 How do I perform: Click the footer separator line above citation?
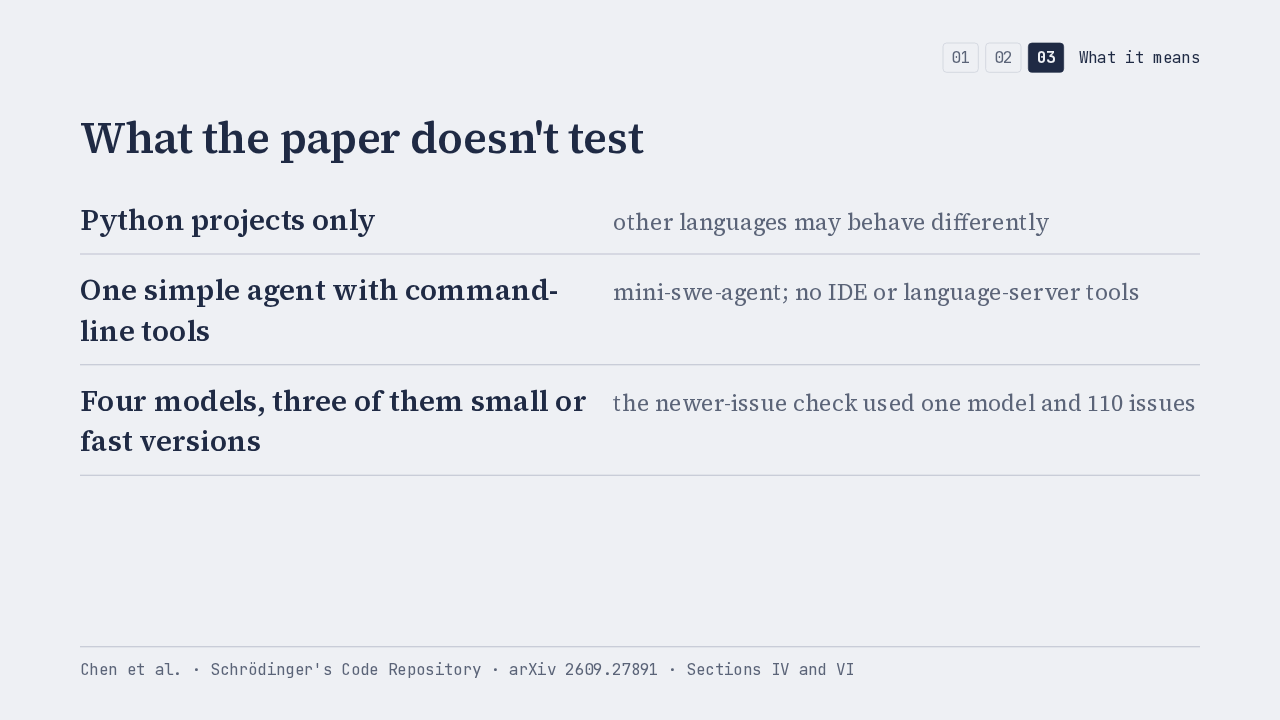[640, 647]
